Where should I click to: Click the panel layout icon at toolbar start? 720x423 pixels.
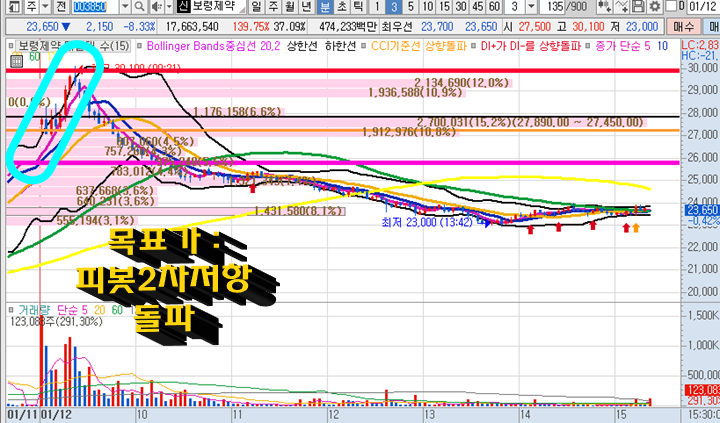point(15,6)
